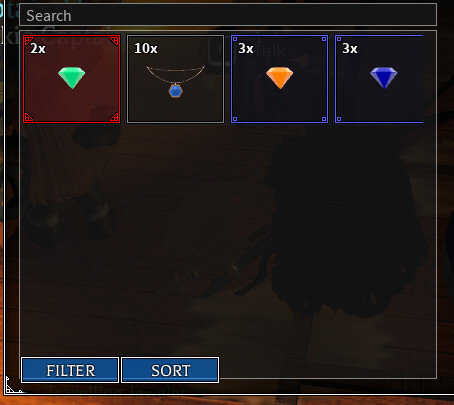Click the gray-bordered necklace slot frame
Image resolution: width=454 pixels, height=405 pixels.
tap(175, 79)
